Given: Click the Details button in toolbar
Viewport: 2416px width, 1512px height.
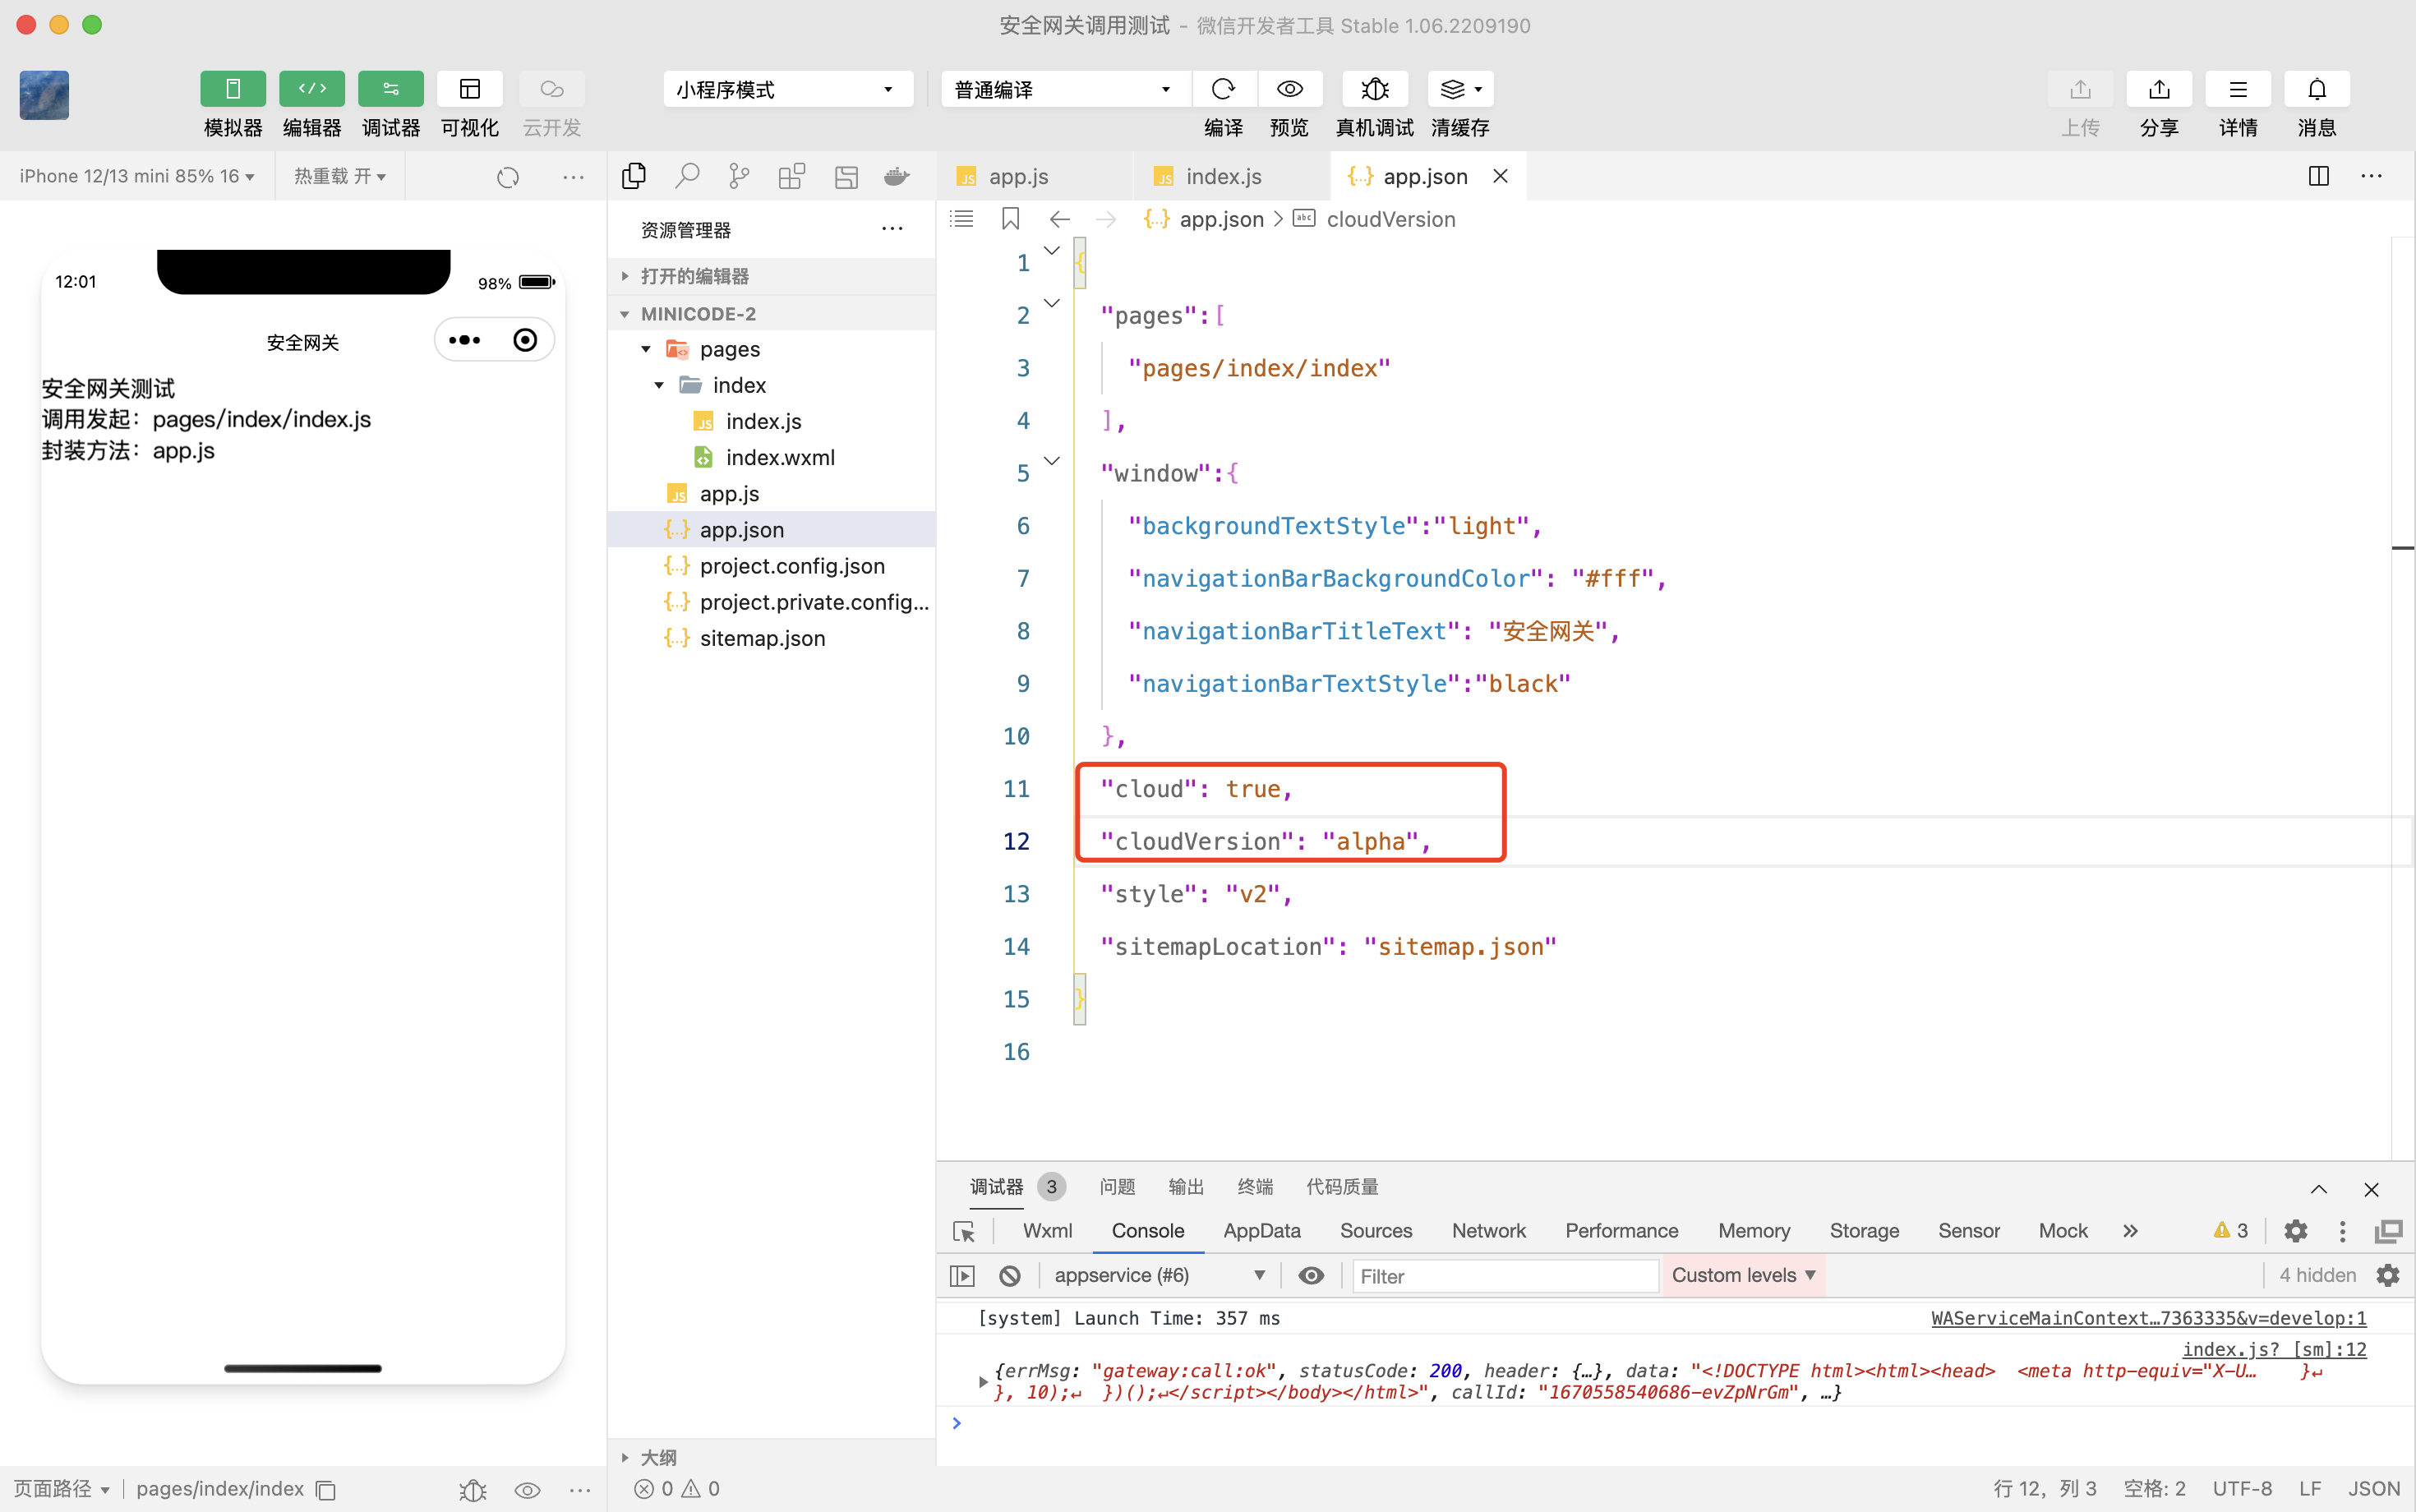Looking at the screenshot, I should (x=2237, y=89).
